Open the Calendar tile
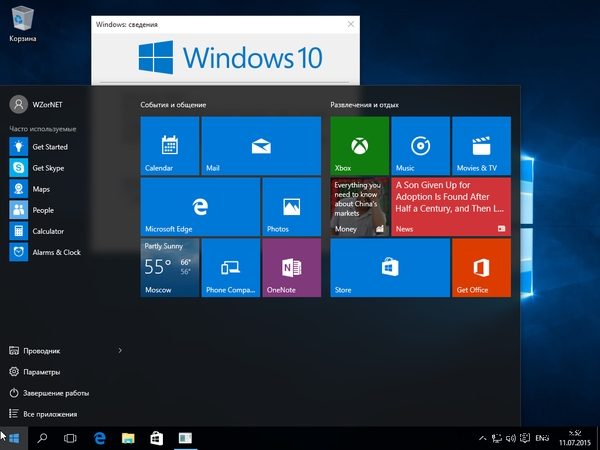This screenshot has height=450, width=600. click(170, 146)
